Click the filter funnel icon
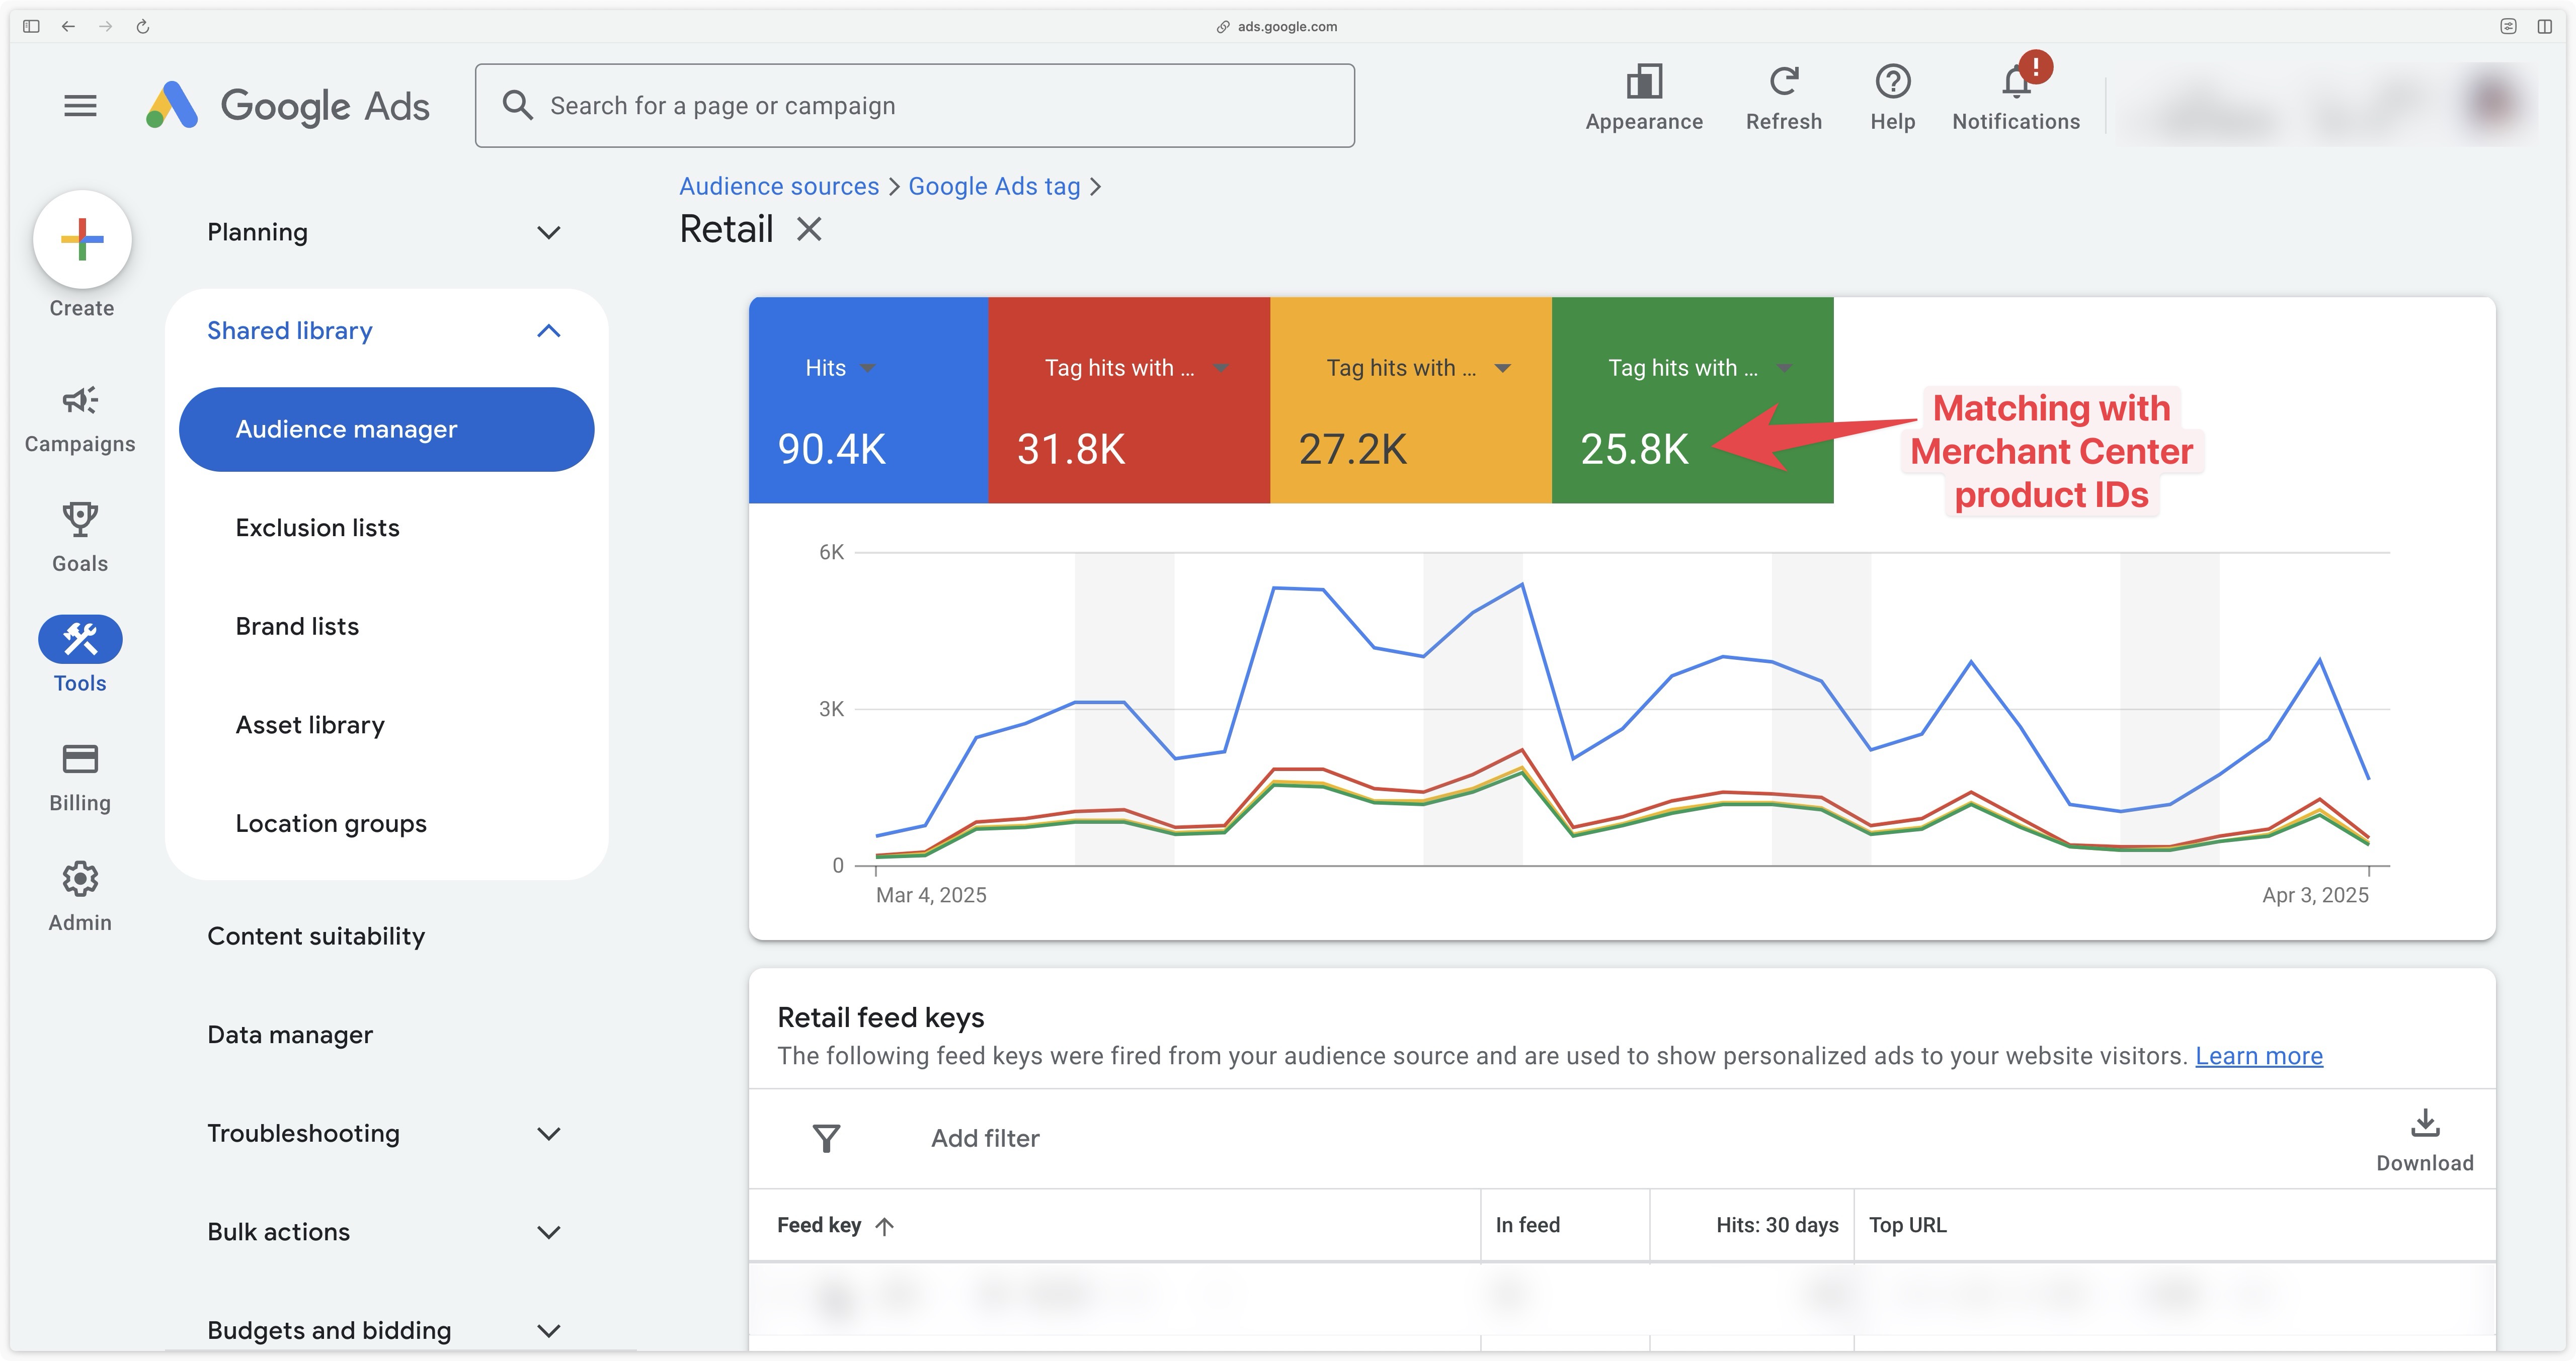Image resolution: width=2576 pixels, height=1361 pixels. coord(826,1138)
